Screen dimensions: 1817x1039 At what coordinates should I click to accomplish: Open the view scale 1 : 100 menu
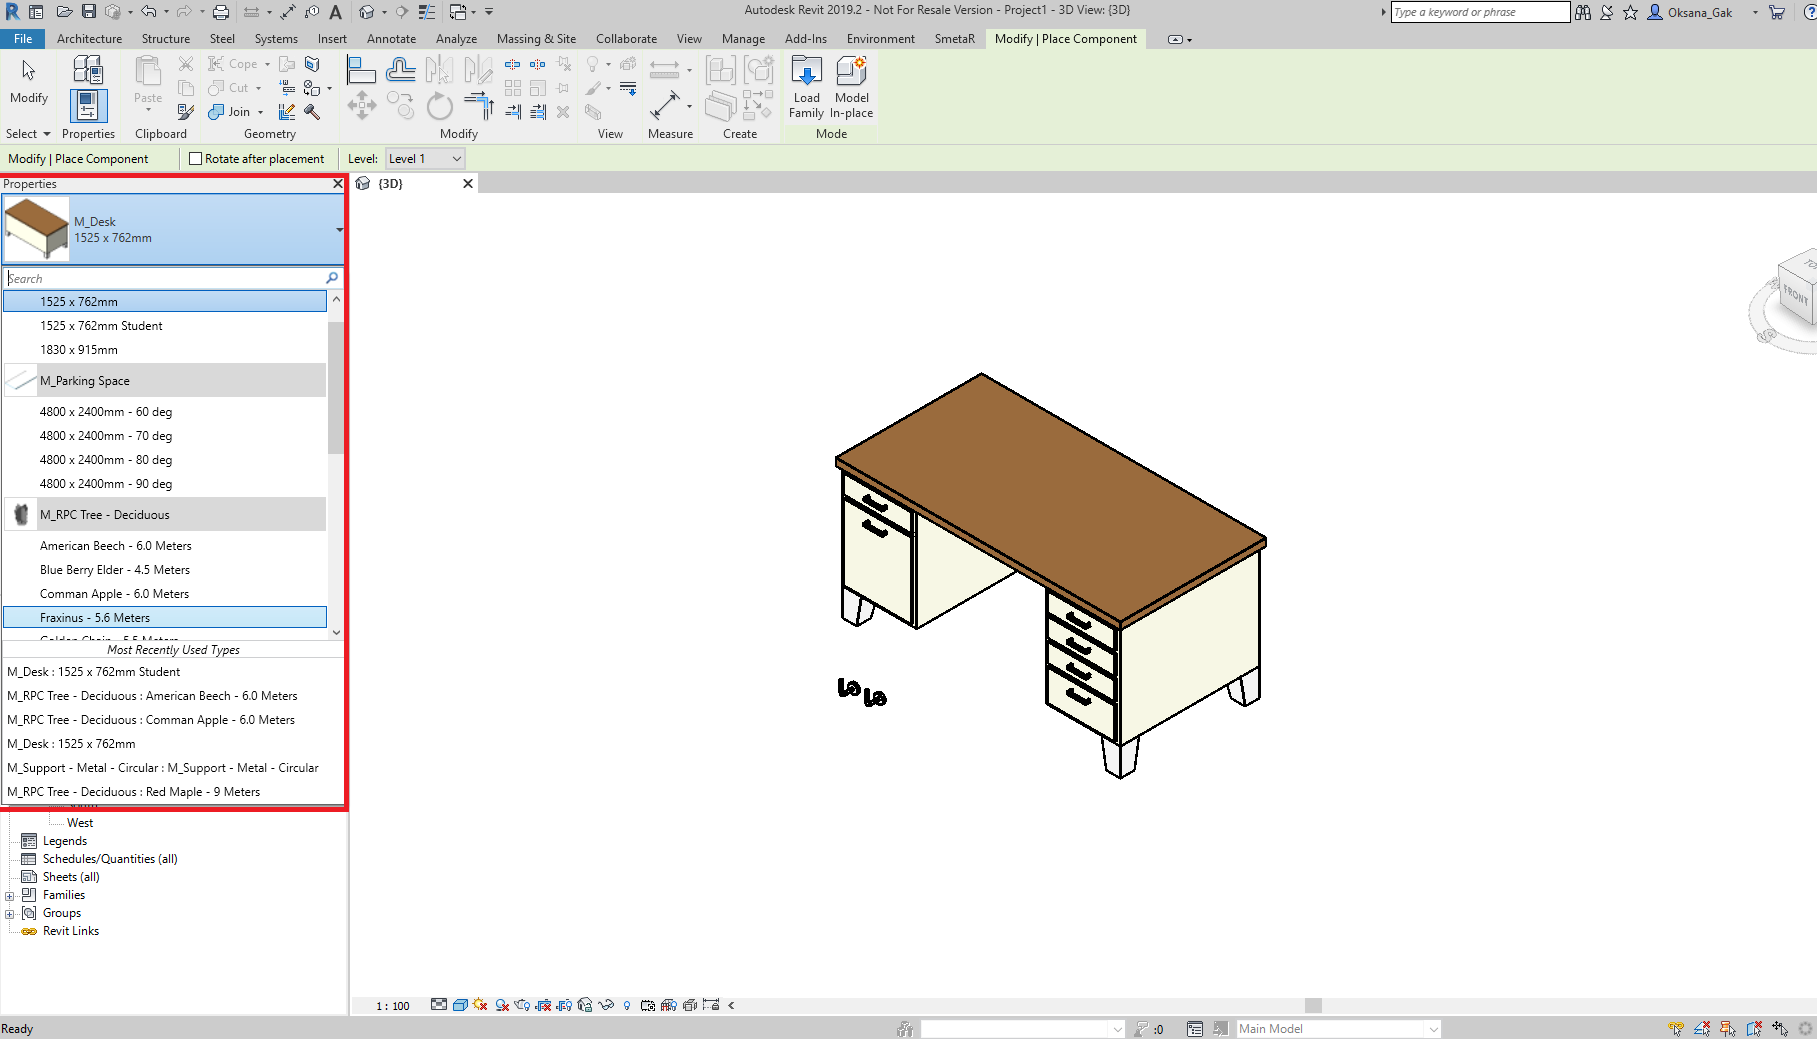tap(393, 1006)
